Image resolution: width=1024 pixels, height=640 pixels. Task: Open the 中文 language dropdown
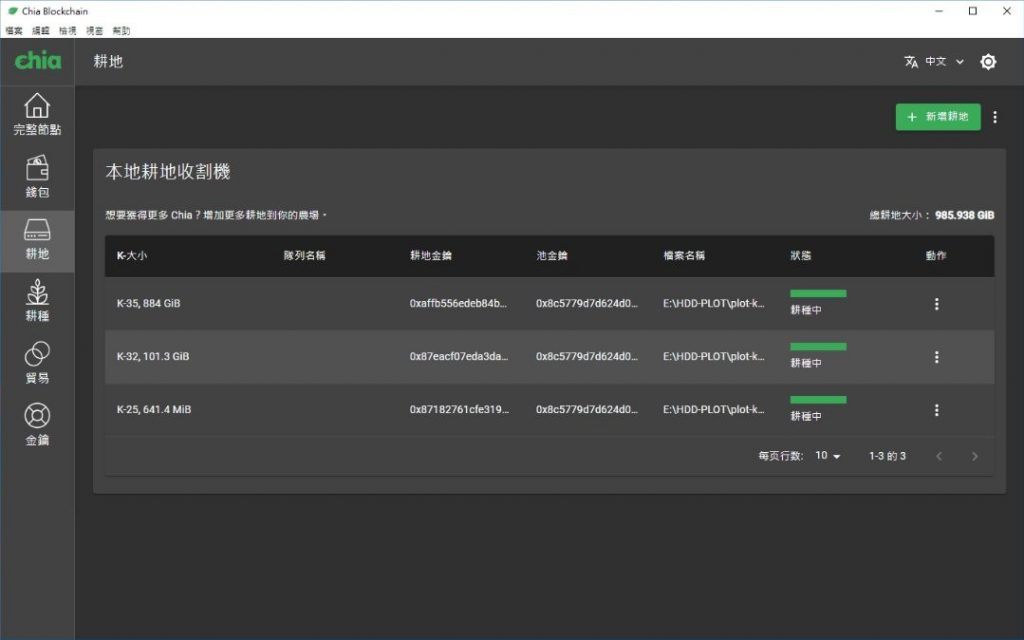point(934,61)
